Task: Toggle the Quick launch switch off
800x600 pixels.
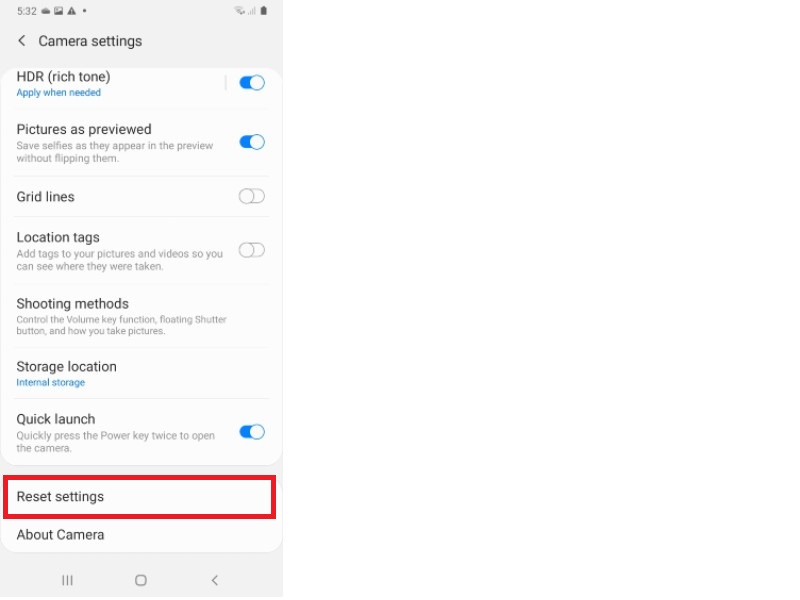Action: point(252,432)
